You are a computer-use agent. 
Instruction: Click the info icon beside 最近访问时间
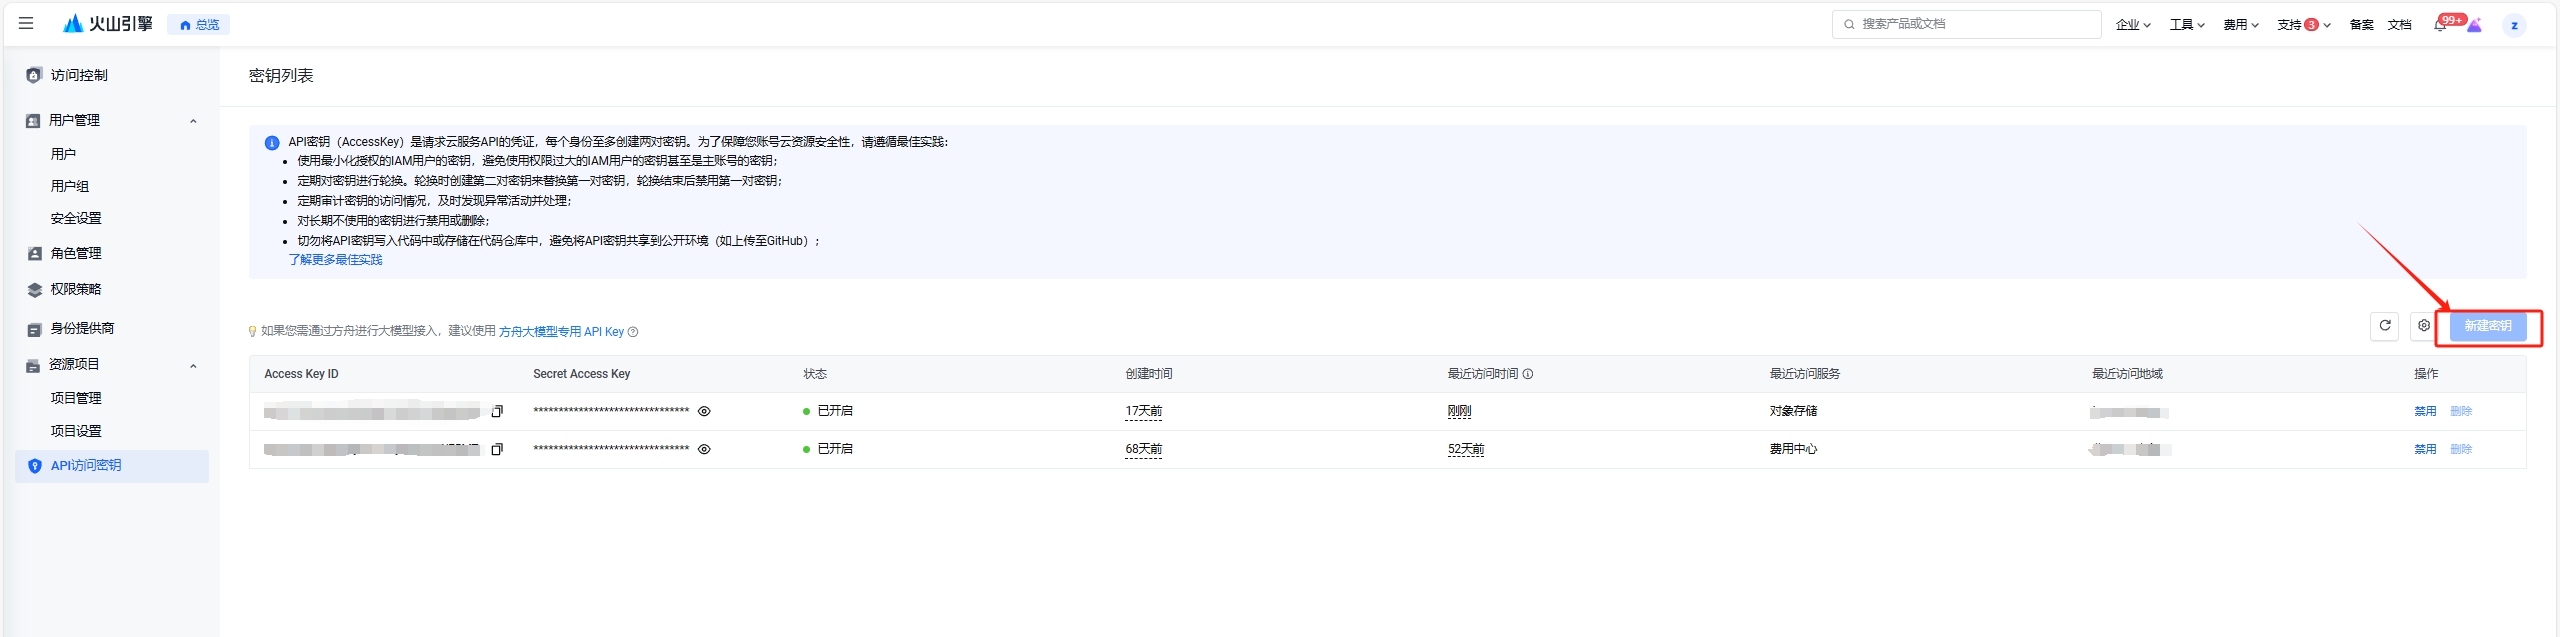1528,374
